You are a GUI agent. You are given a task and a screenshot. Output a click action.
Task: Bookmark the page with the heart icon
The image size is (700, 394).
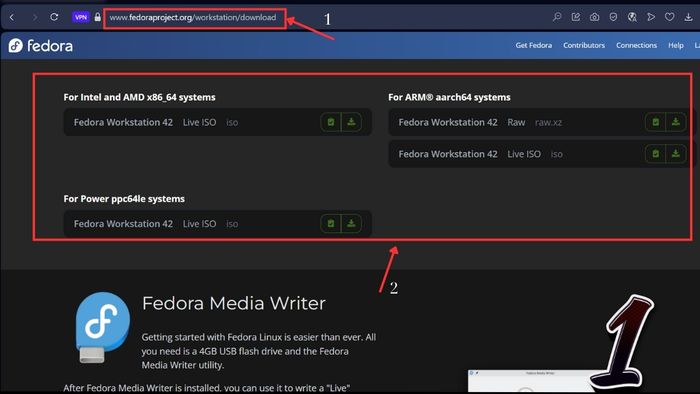tap(669, 17)
